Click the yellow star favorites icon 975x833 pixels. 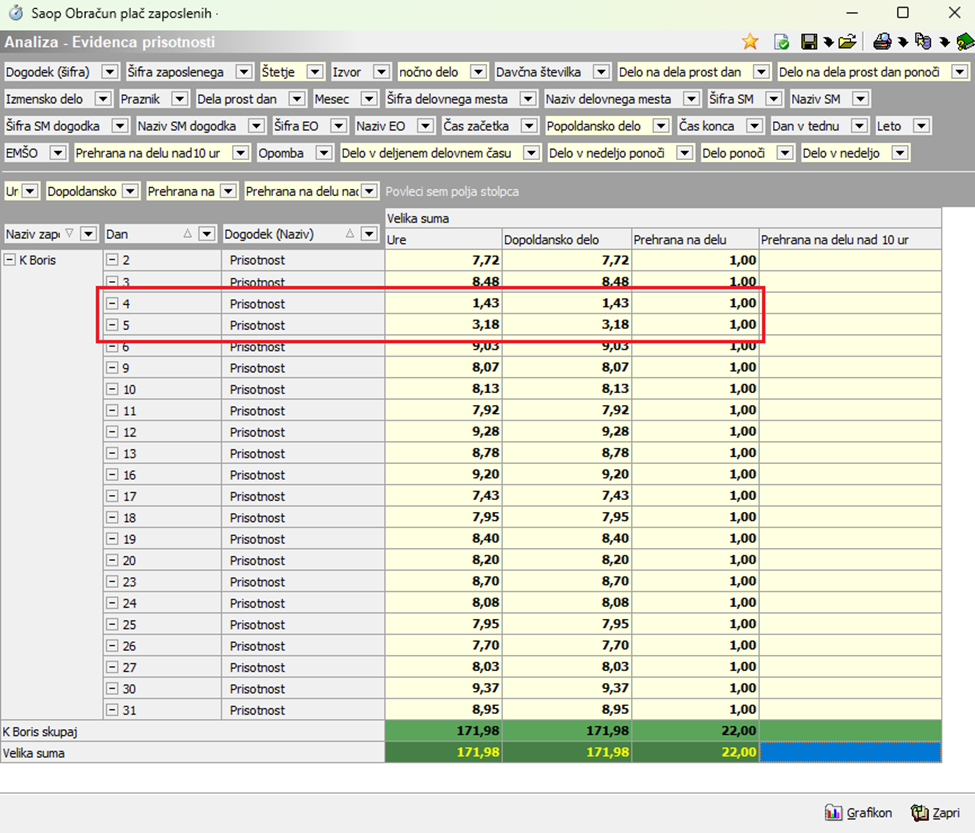coord(749,42)
